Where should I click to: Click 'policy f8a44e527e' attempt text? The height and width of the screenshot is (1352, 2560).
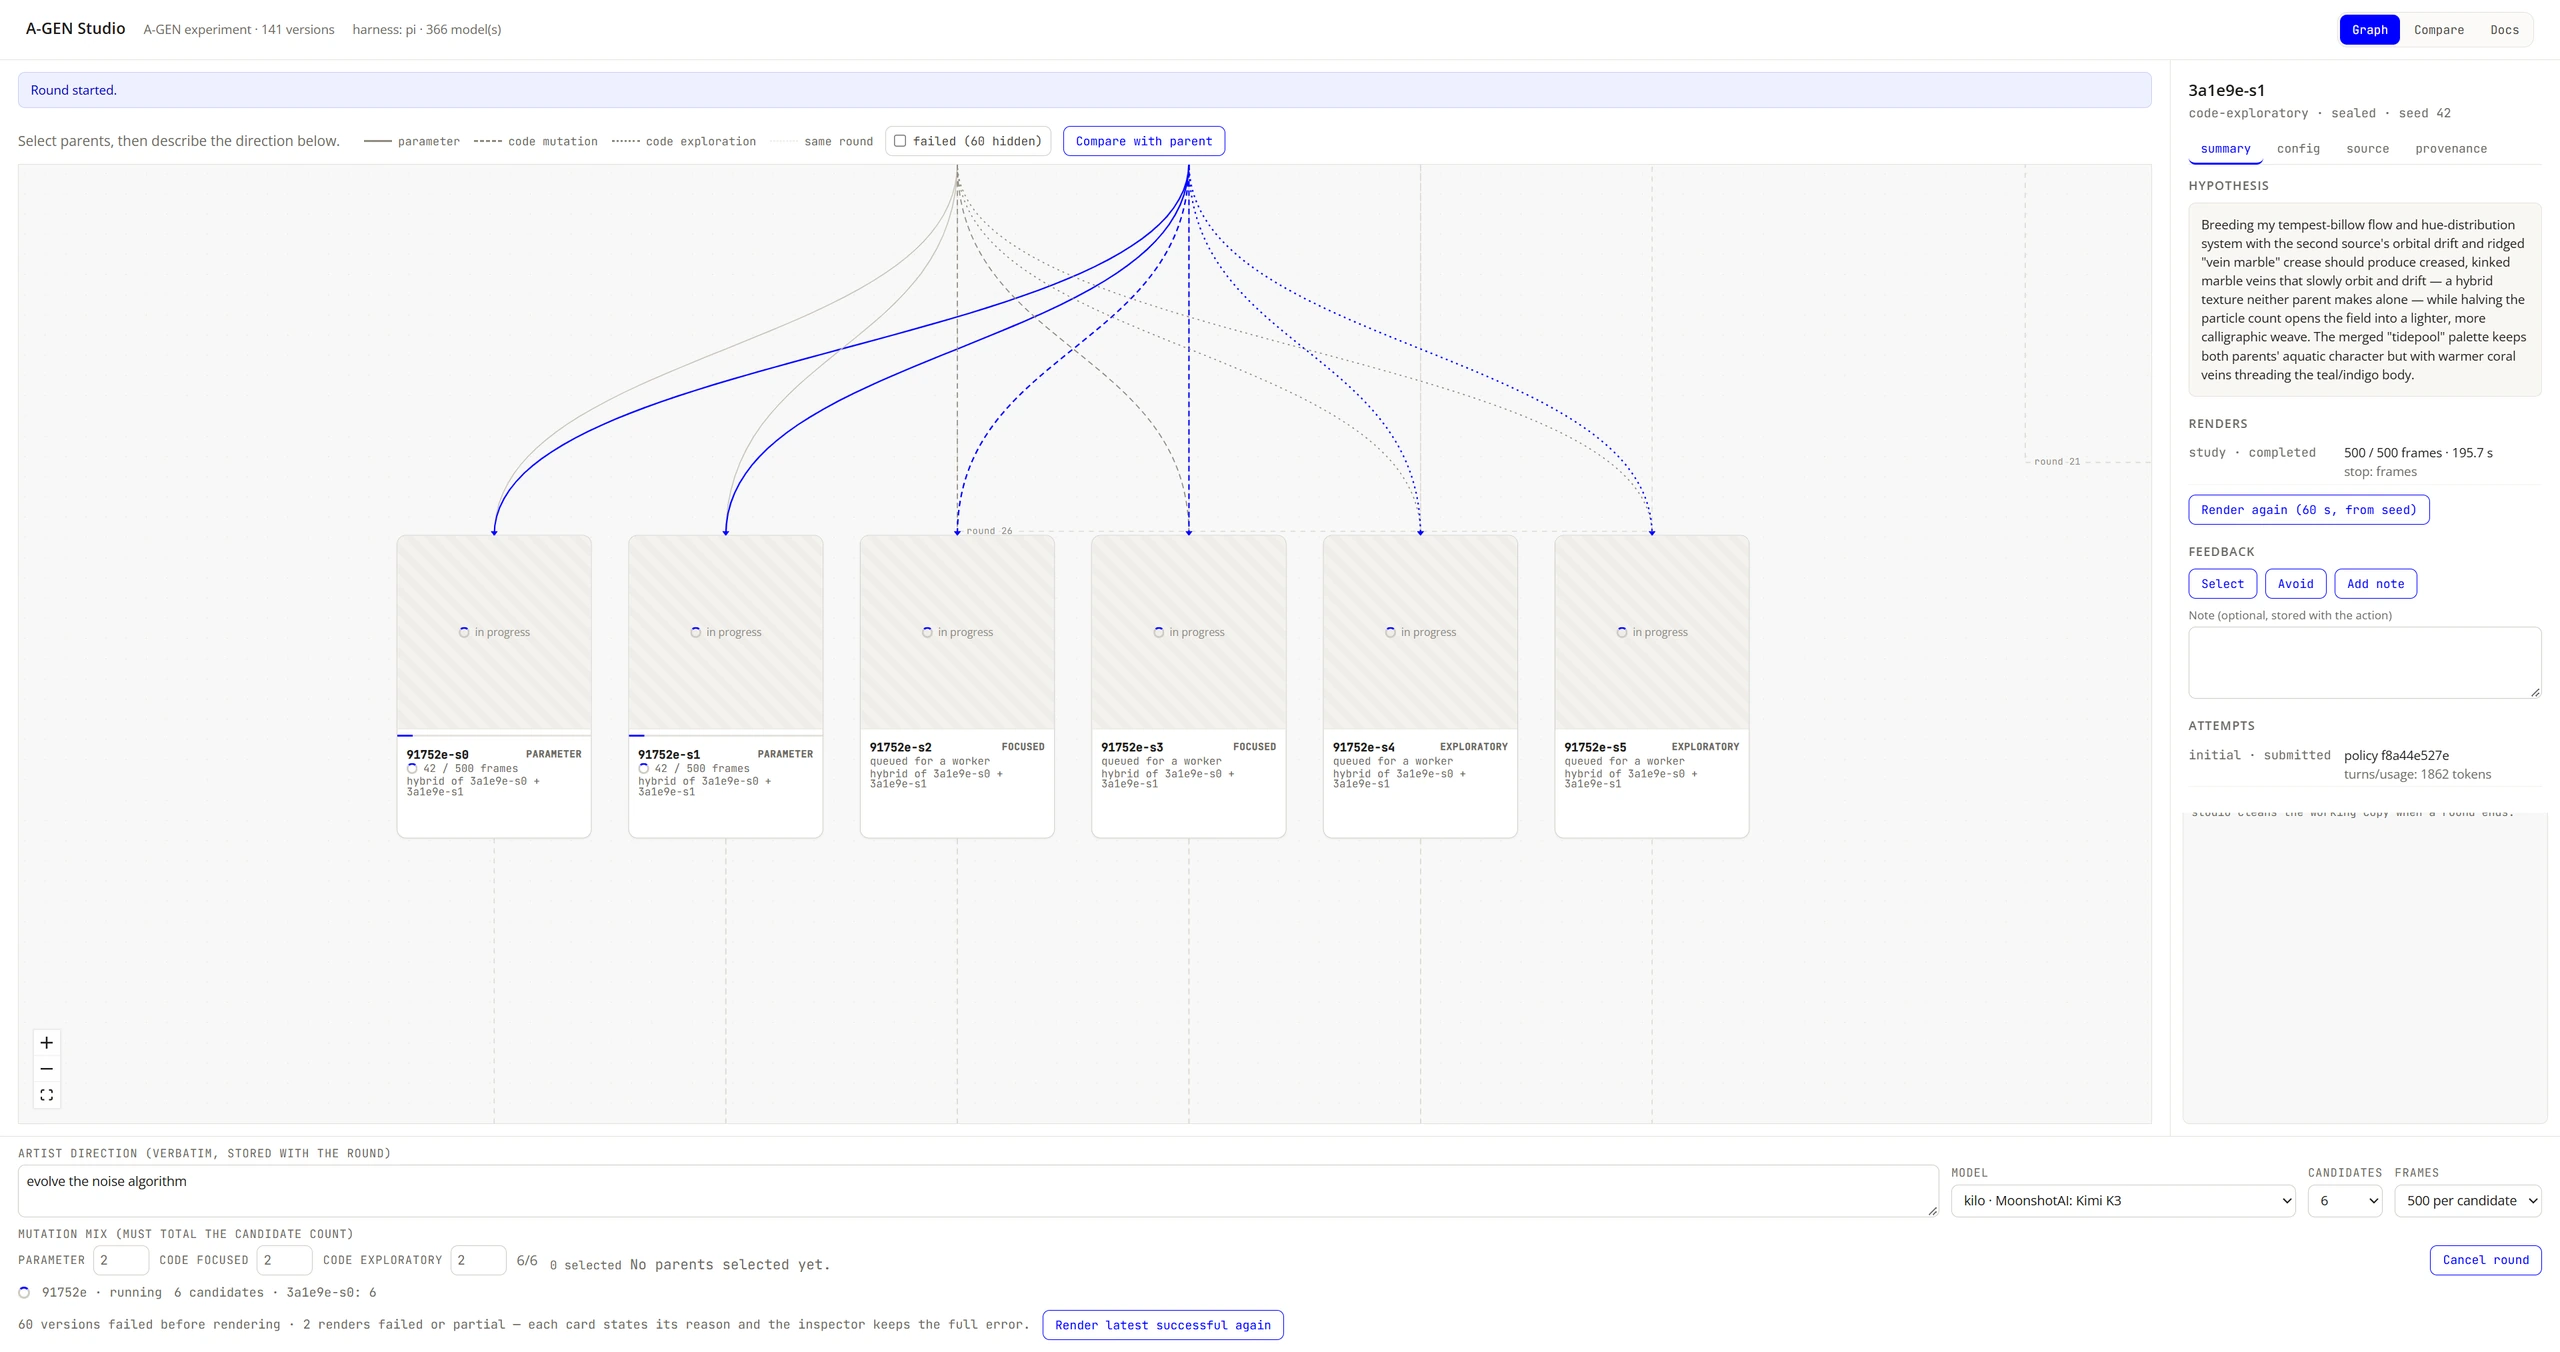pyautogui.click(x=2396, y=755)
